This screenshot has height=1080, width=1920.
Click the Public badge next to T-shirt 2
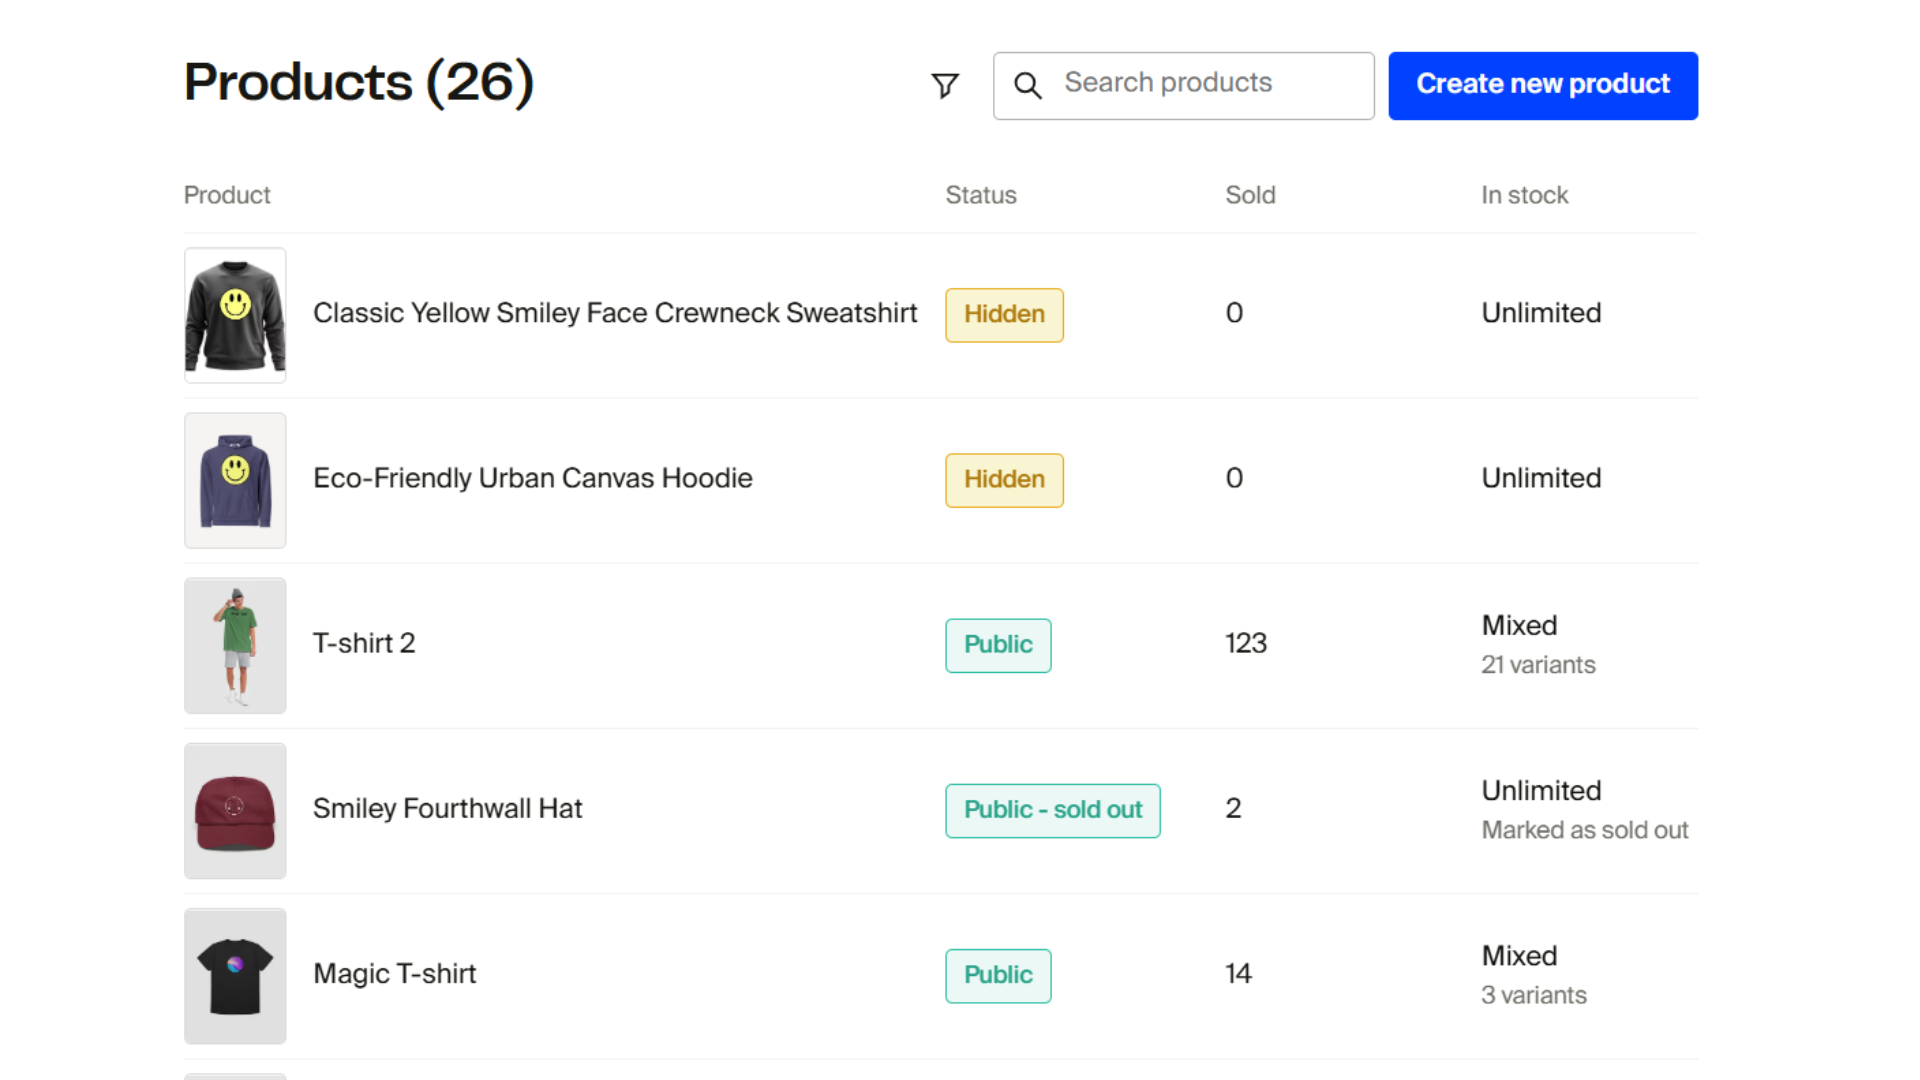(997, 645)
